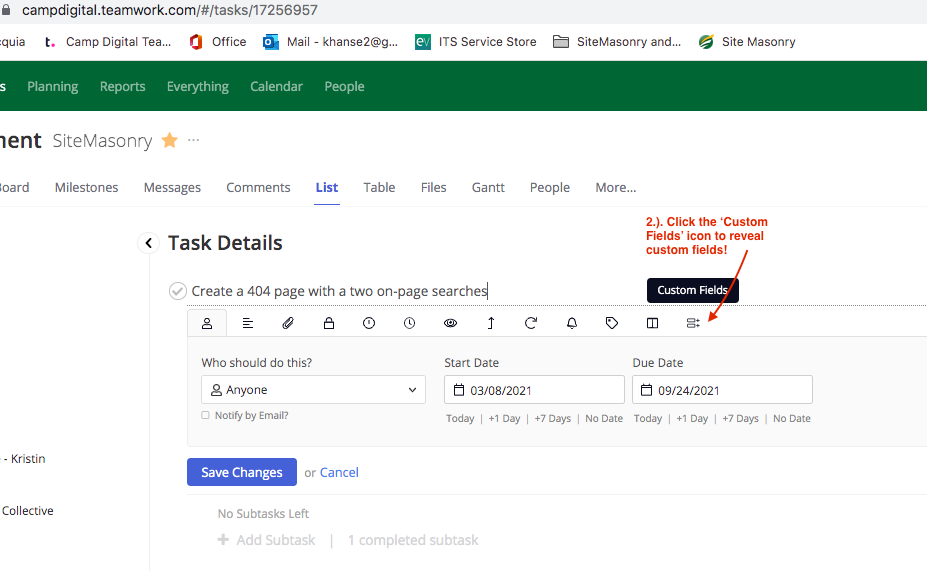Open the Custom Fields icon tab
The image size is (927, 571).
(x=693, y=323)
